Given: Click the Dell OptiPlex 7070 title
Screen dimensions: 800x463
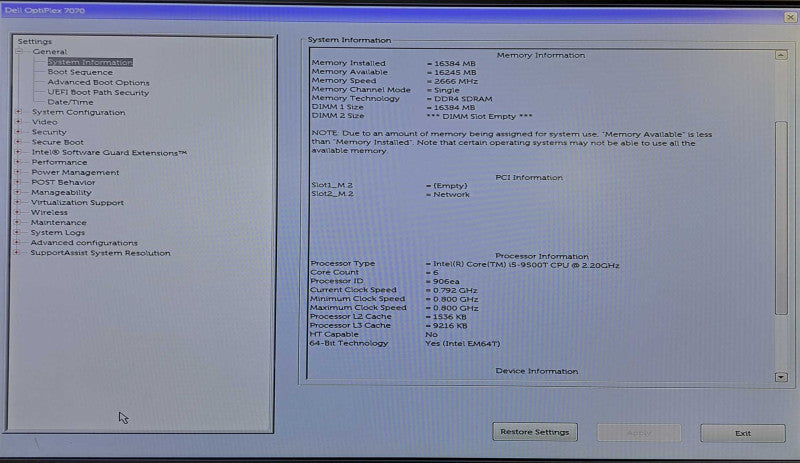Looking at the screenshot, I should tap(45, 10).
